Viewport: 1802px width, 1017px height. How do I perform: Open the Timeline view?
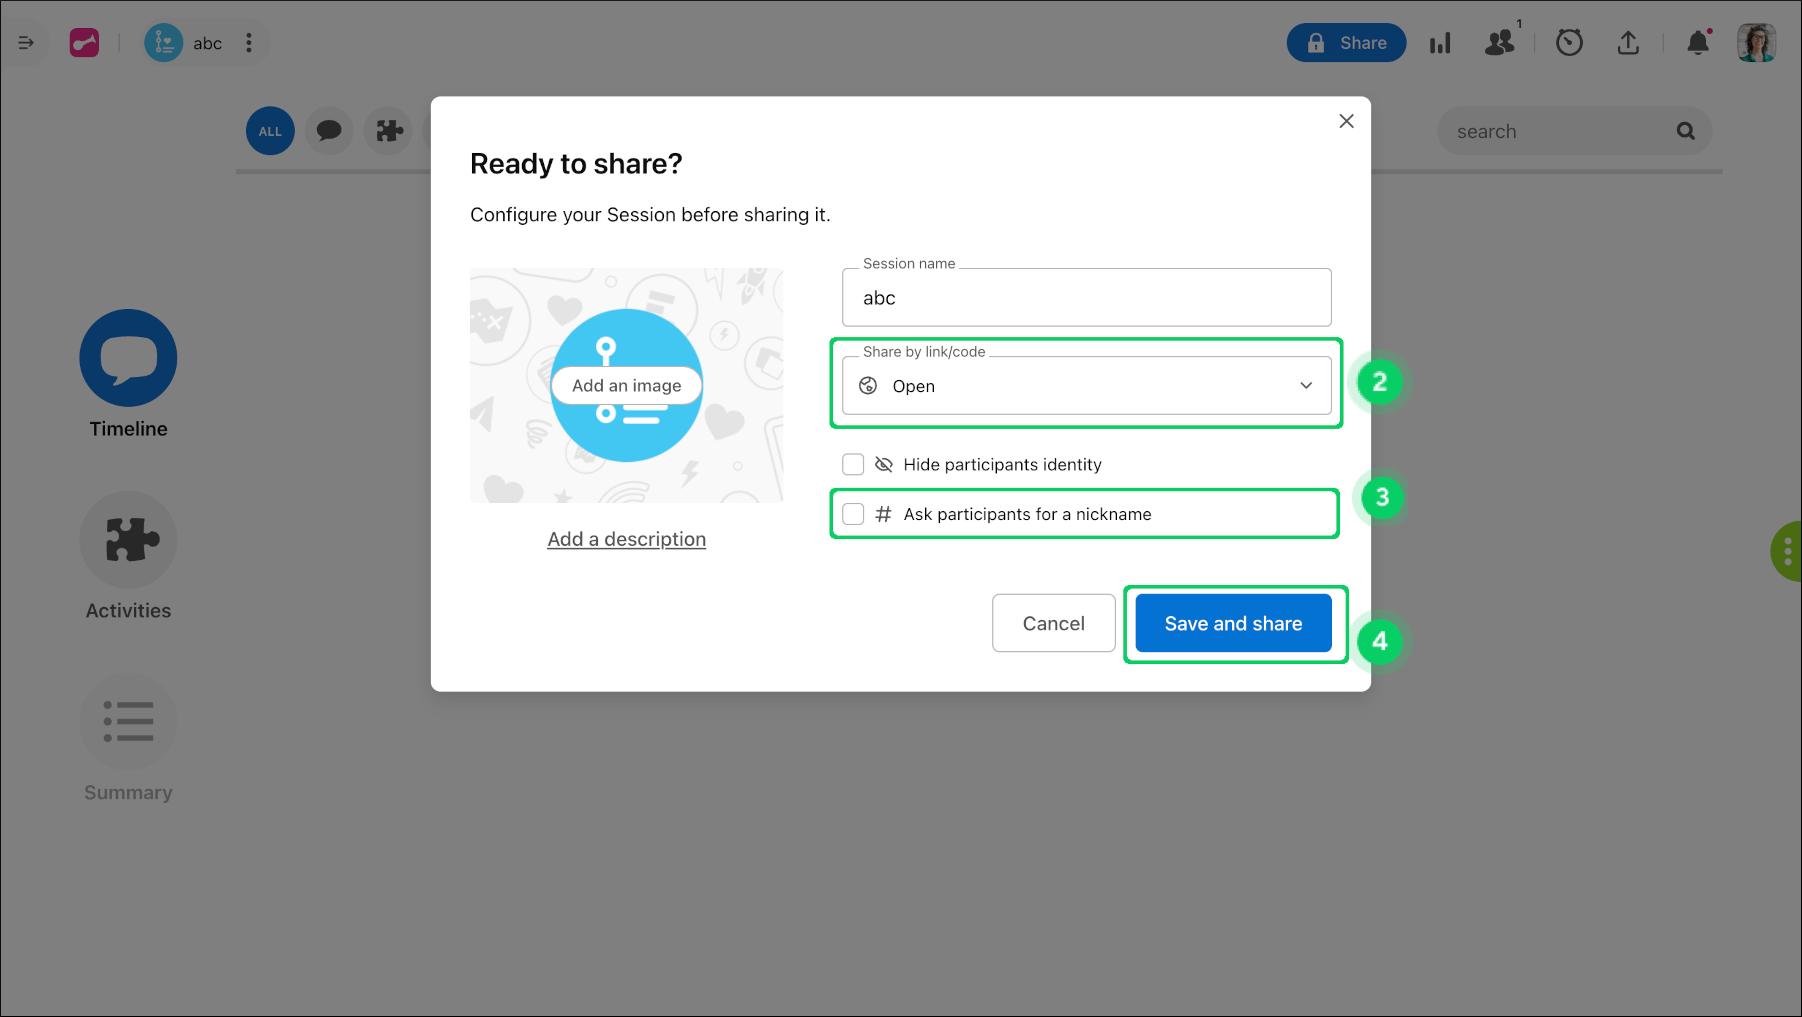pos(128,374)
